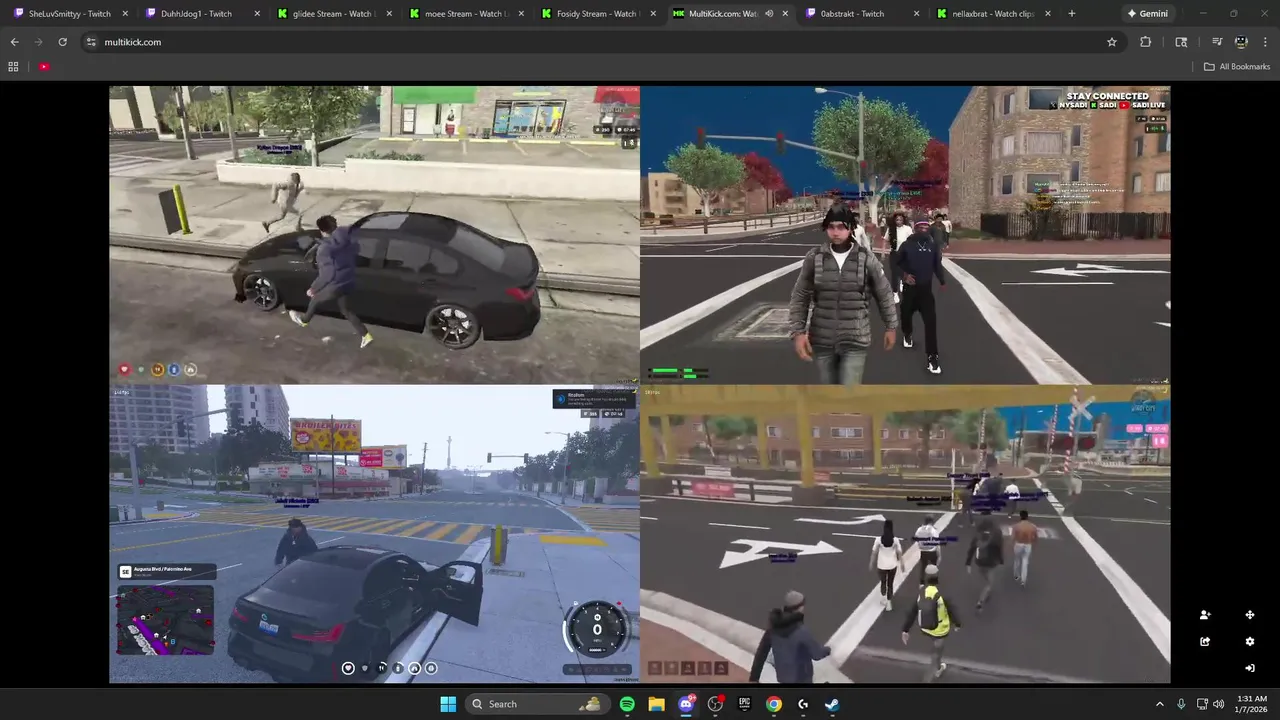Click the multikick.com address bar
The image size is (1280, 720).
coord(600,42)
